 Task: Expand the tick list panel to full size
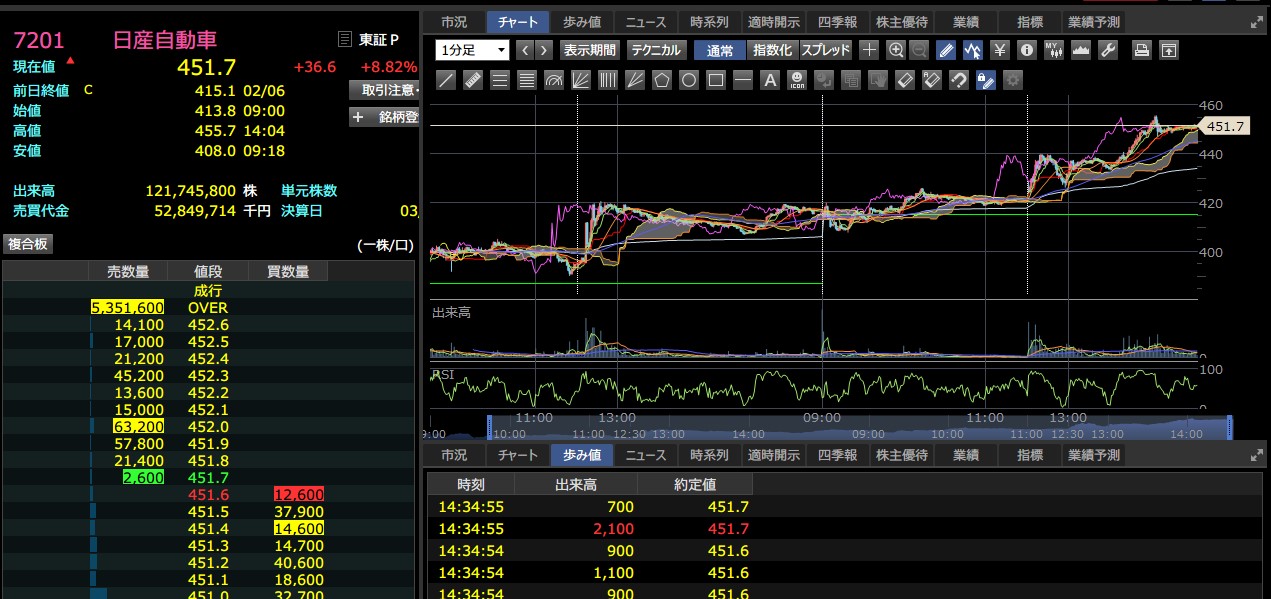coord(1257,455)
